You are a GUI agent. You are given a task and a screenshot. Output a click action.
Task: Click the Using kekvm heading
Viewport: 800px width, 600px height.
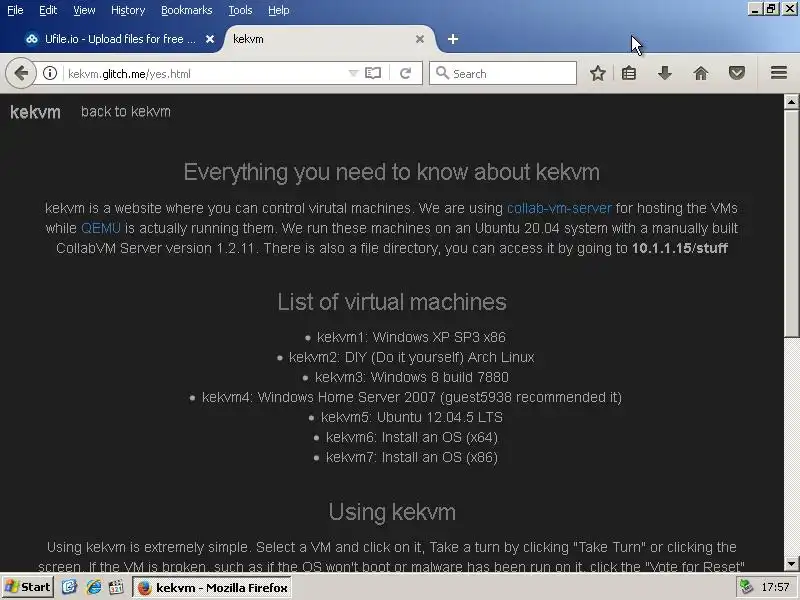(392, 512)
